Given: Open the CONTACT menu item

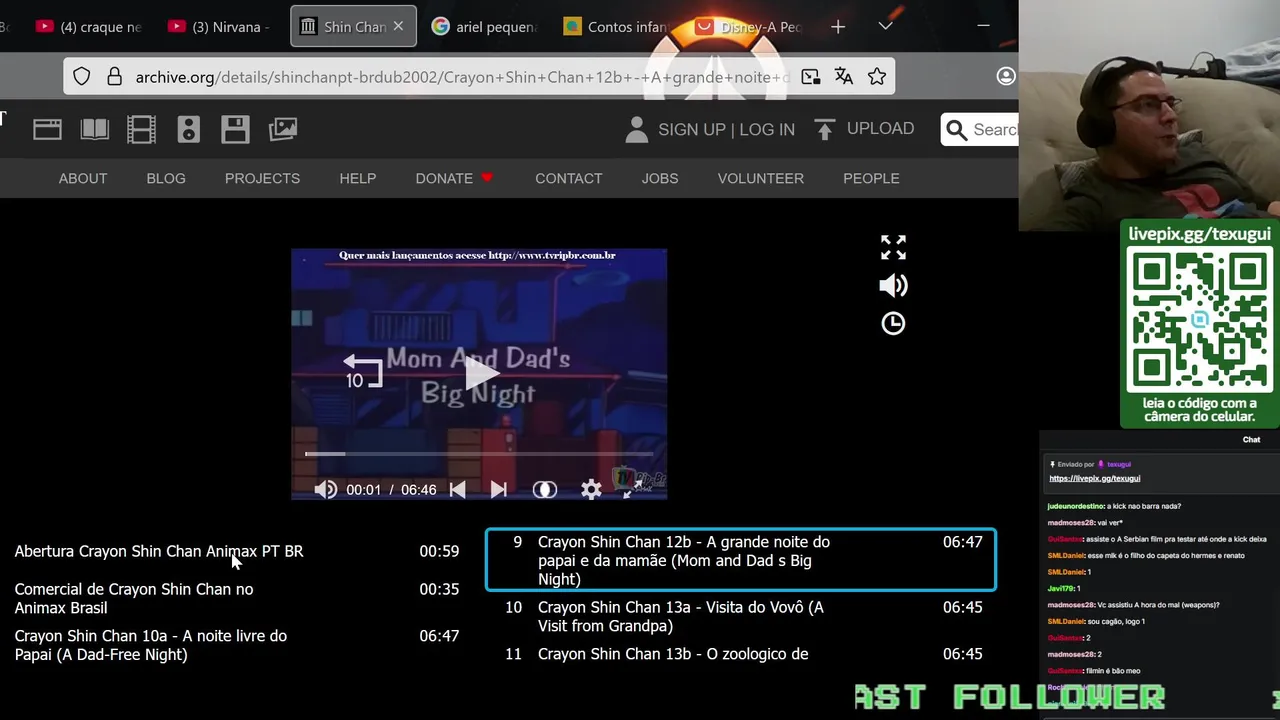Looking at the screenshot, I should coord(569,178).
